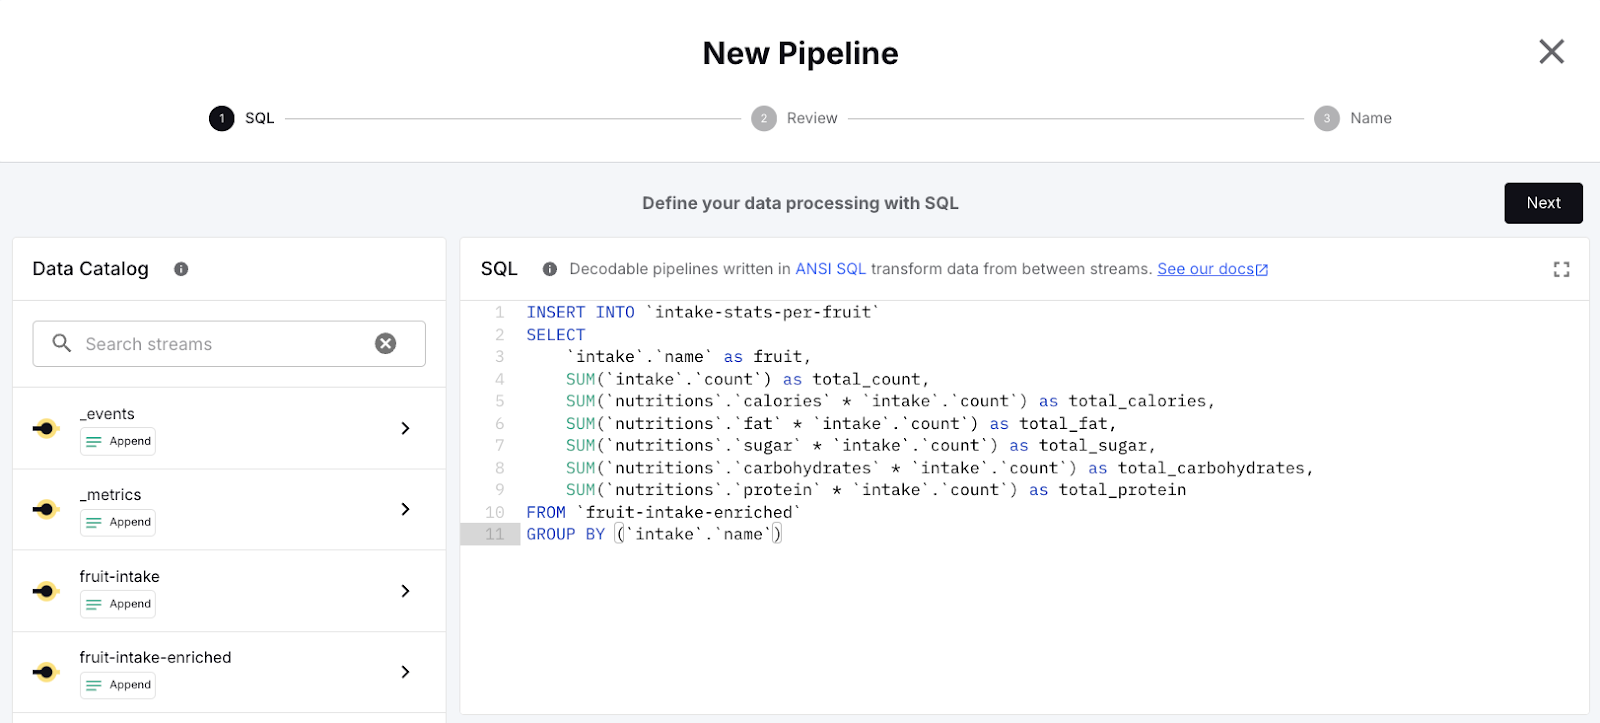Click the total_protein code line
This screenshot has height=723, width=1600.
pos(876,490)
